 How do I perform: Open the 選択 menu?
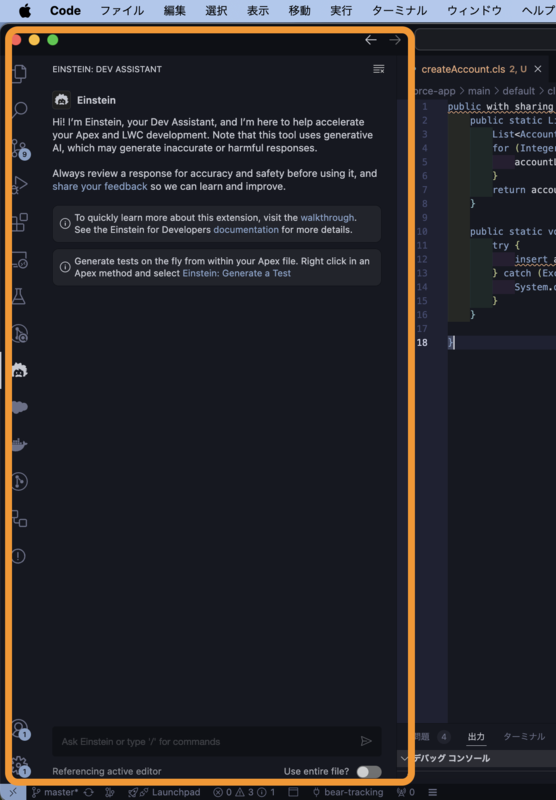tap(216, 11)
